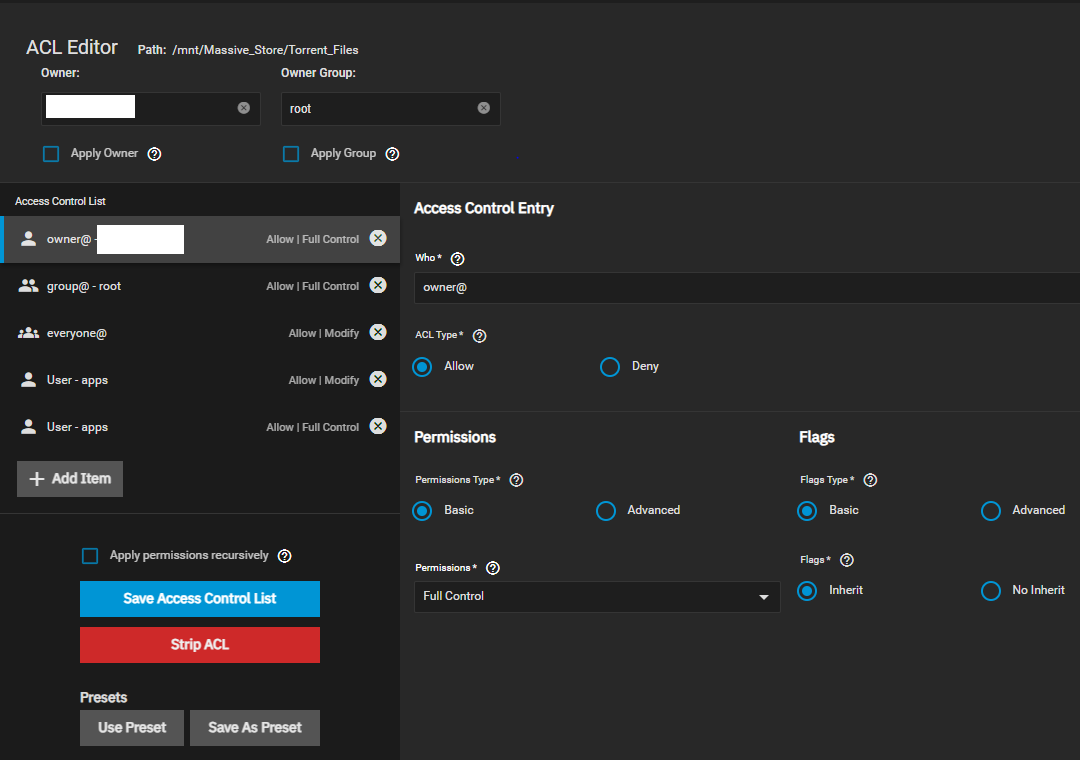
Task: Click person icon of User - apps Modify row
Action: (28, 380)
